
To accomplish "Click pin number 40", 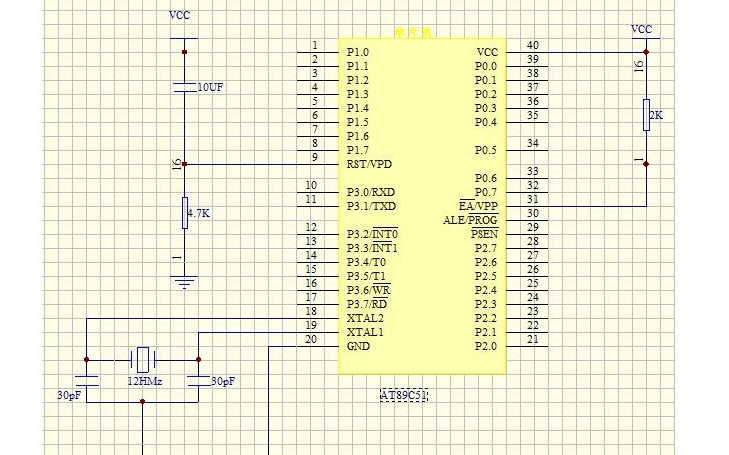I will [533, 45].
